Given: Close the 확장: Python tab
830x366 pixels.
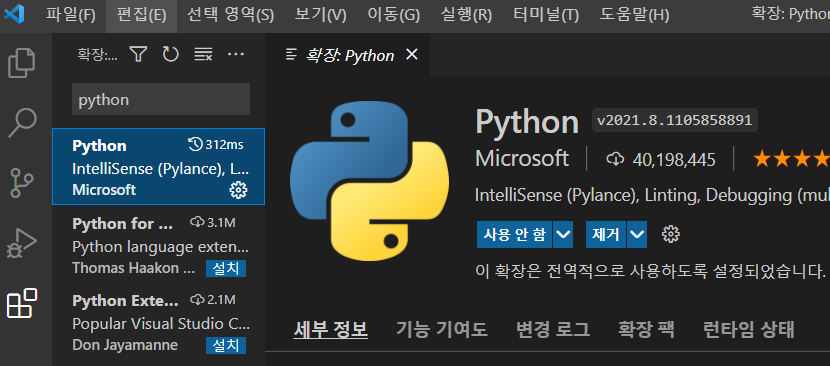Looking at the screenshot, I should pos(411,54).
